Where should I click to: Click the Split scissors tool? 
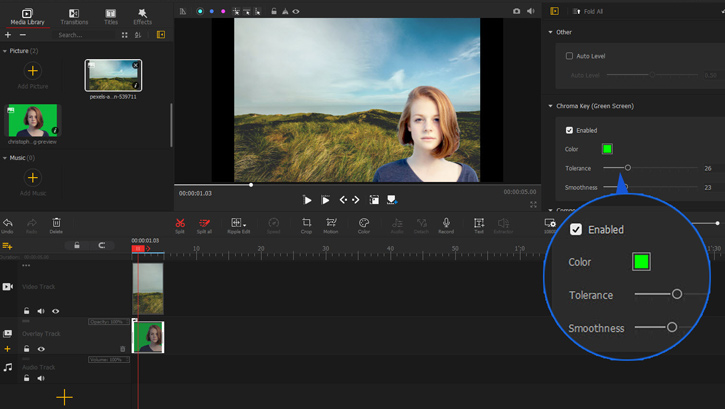(x=180, y=223)
